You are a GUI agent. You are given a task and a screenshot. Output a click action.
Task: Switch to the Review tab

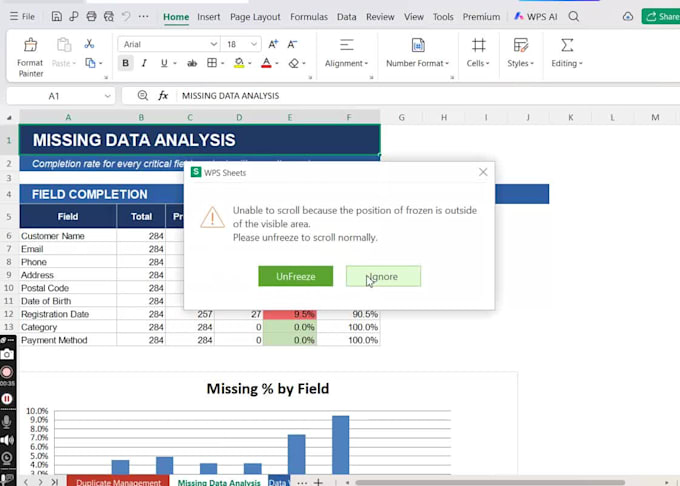click(380, 17)
